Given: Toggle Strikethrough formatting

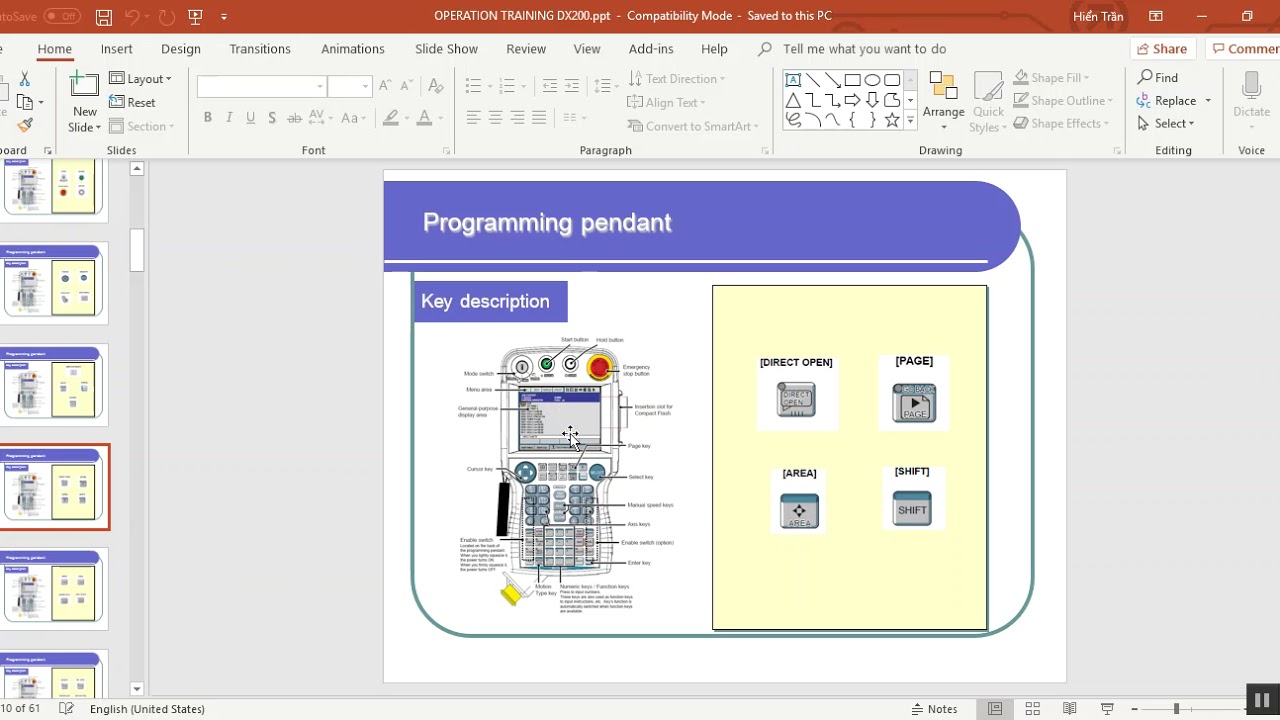Looking at the screenshot, I should coord(294,118).
